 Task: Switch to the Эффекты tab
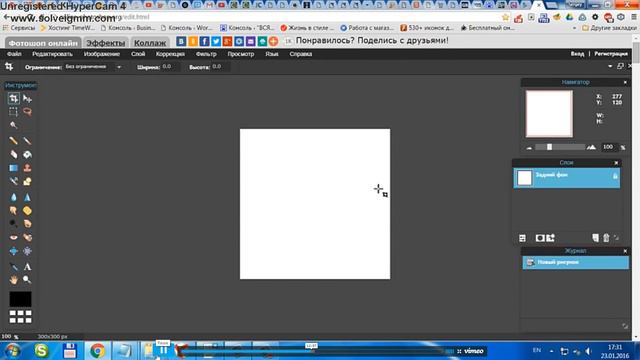point(106,43)
